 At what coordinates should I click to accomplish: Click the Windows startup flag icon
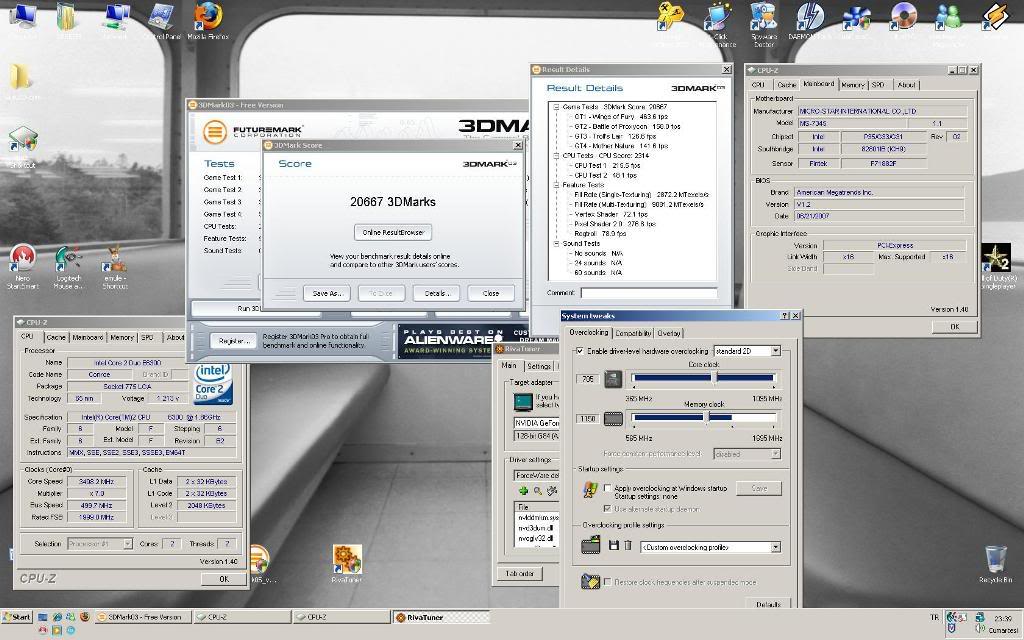pyautogui.click(x=590, y=490)
